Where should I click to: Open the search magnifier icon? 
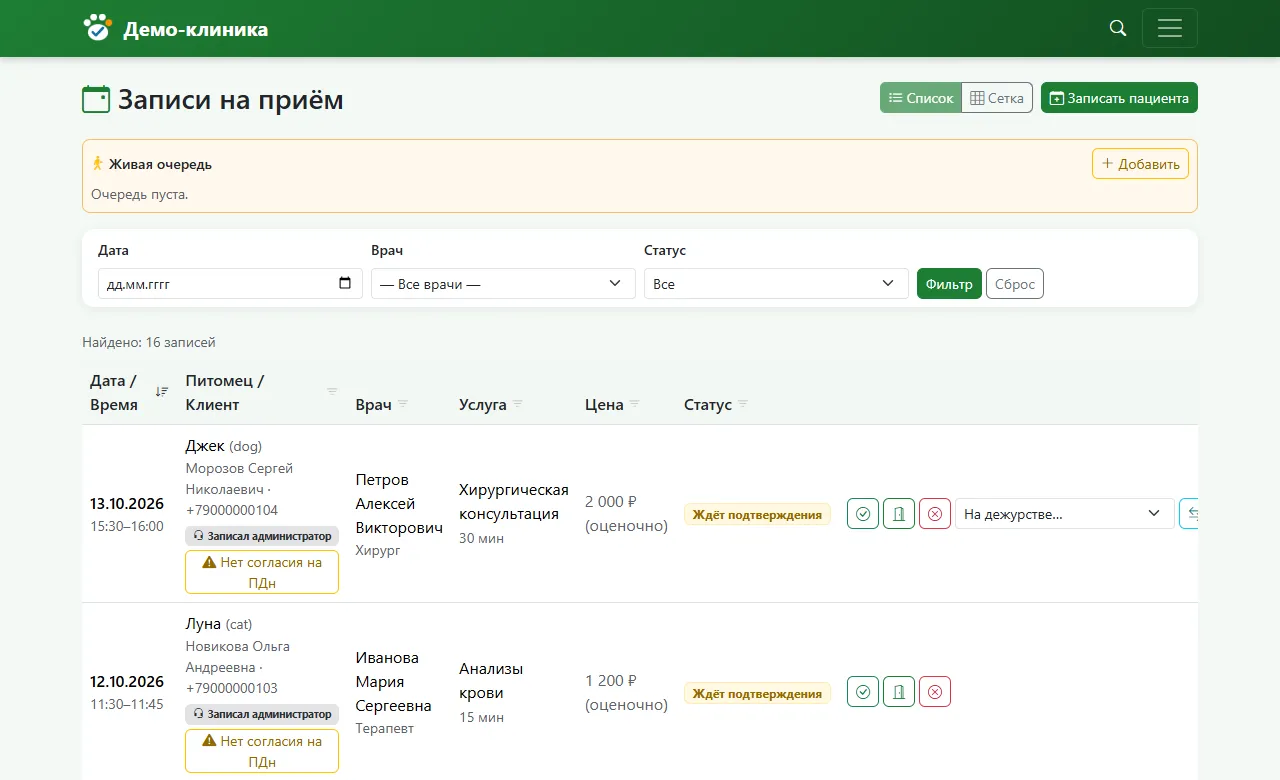pos(1118,28)
